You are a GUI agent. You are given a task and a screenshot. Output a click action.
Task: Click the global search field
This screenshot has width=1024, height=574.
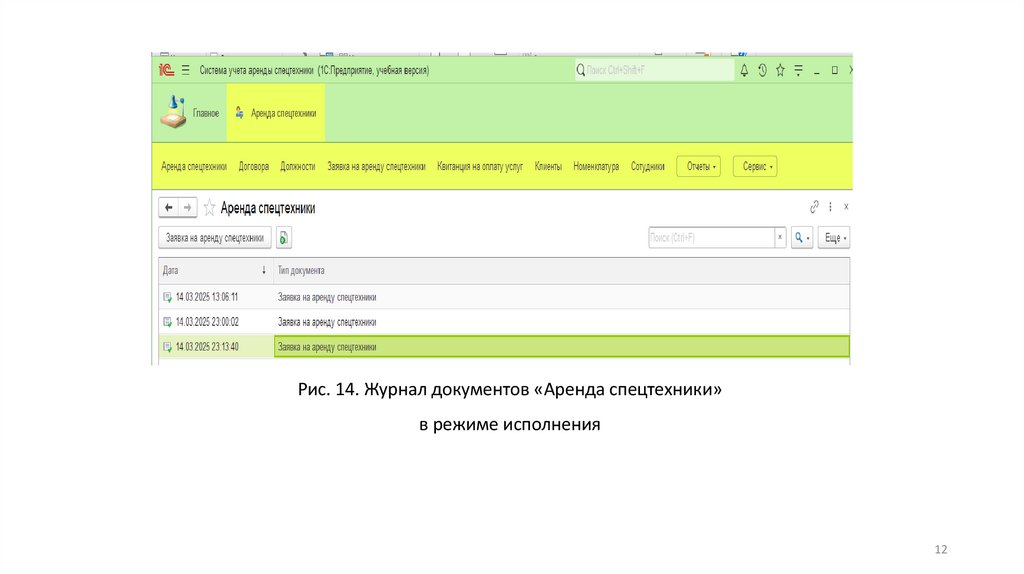click(x=654, y=70)
